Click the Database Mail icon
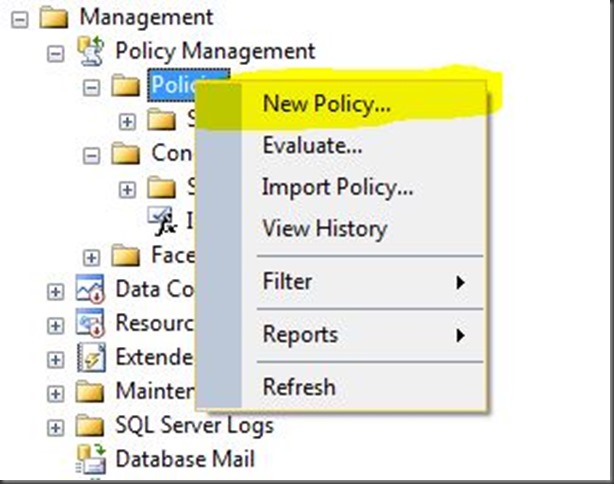 point(92,460)
